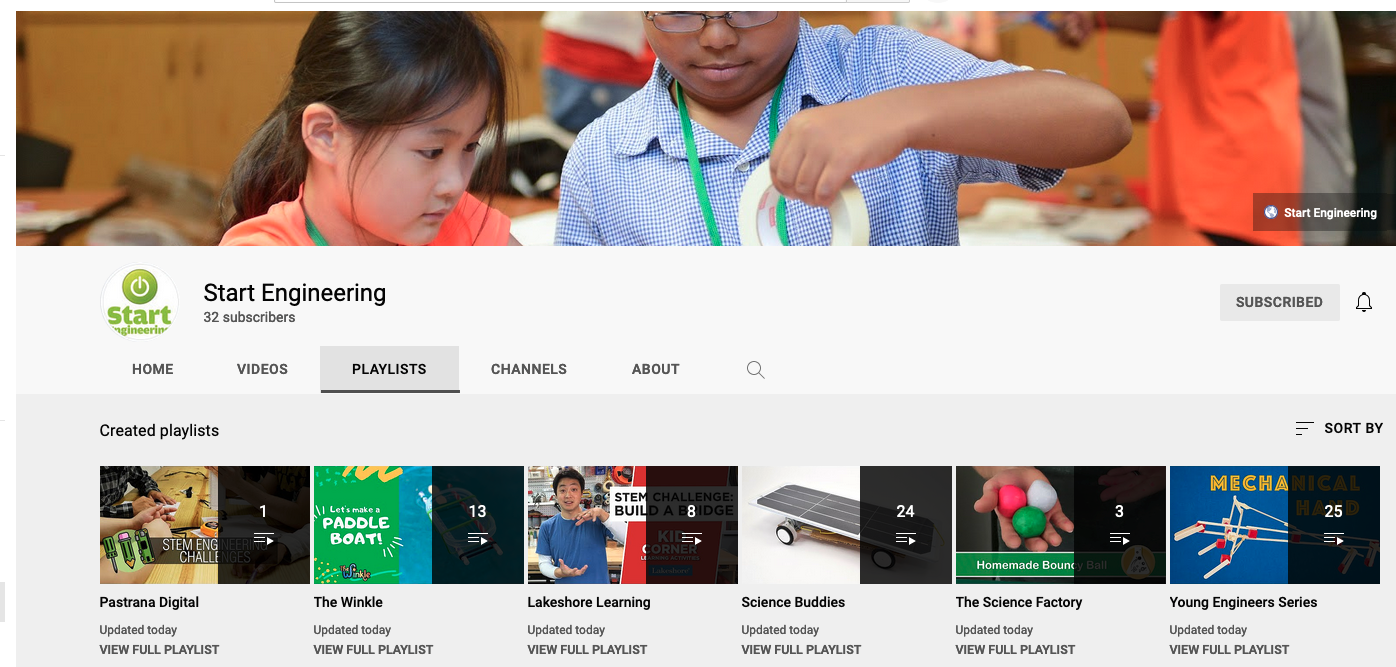The image size is (1396, 667).
Task: Click playlist queue icon on Science Buddies thumbnail
Action: [x=906, y=539]
